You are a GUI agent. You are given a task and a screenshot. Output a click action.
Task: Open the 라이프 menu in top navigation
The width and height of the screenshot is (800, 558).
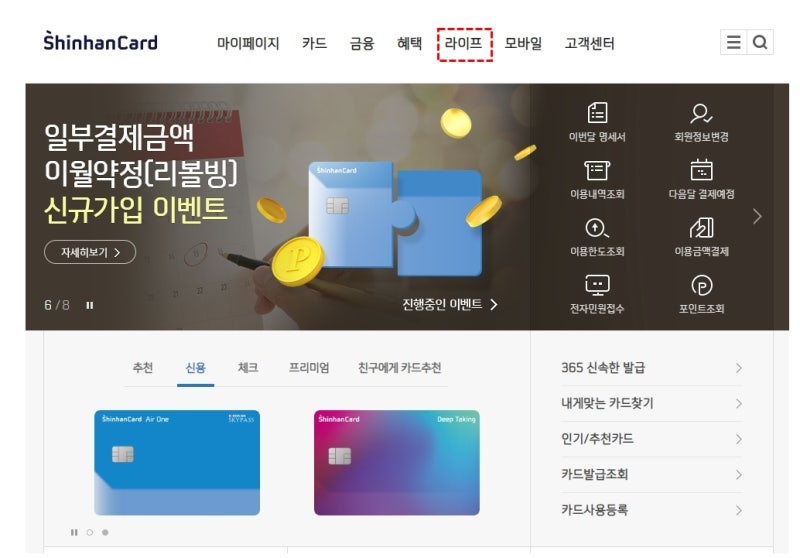click(x=464, y=44)
